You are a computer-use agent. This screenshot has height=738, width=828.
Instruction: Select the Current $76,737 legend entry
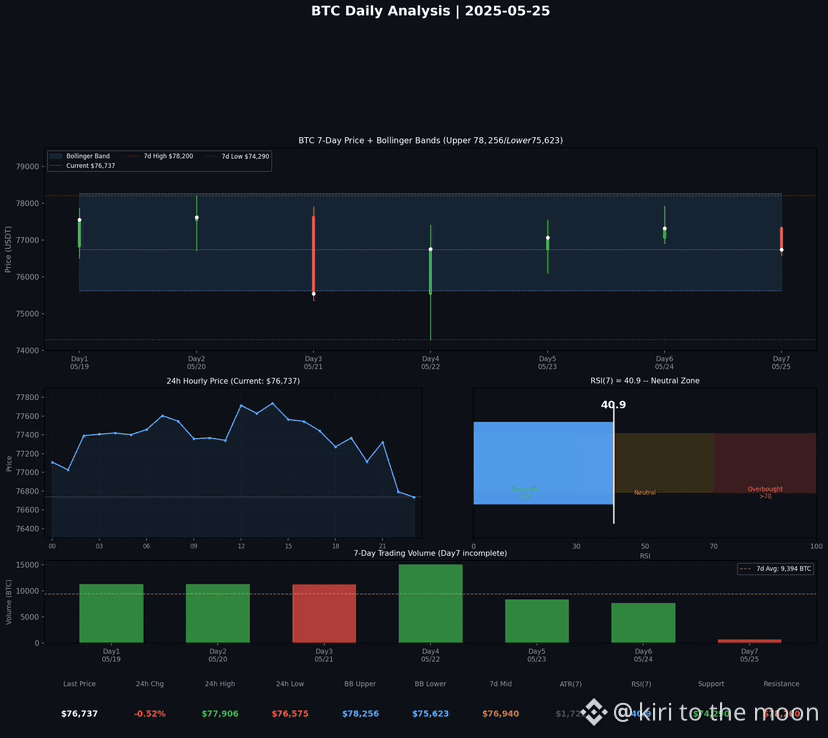coord(82,166)
